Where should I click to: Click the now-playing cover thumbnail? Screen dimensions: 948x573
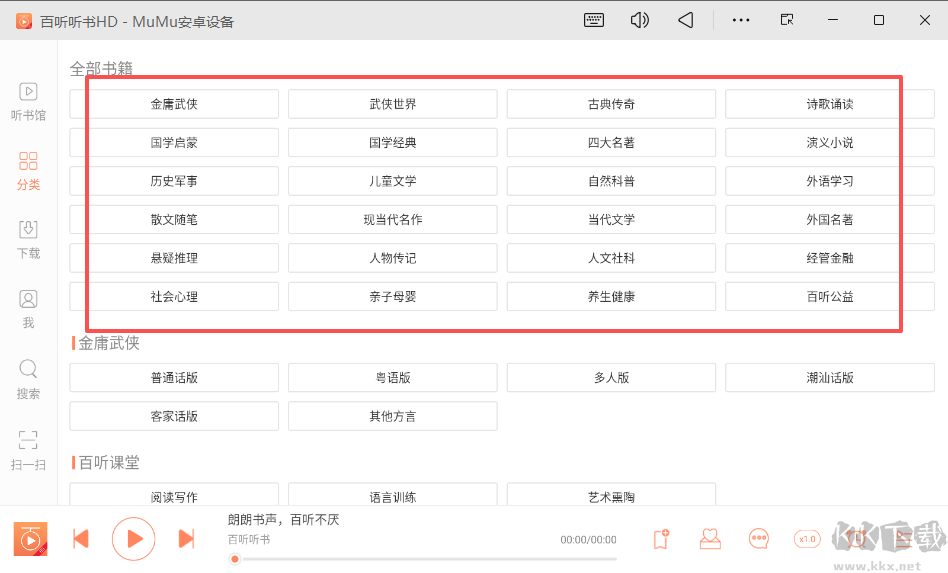click(30, 539)
